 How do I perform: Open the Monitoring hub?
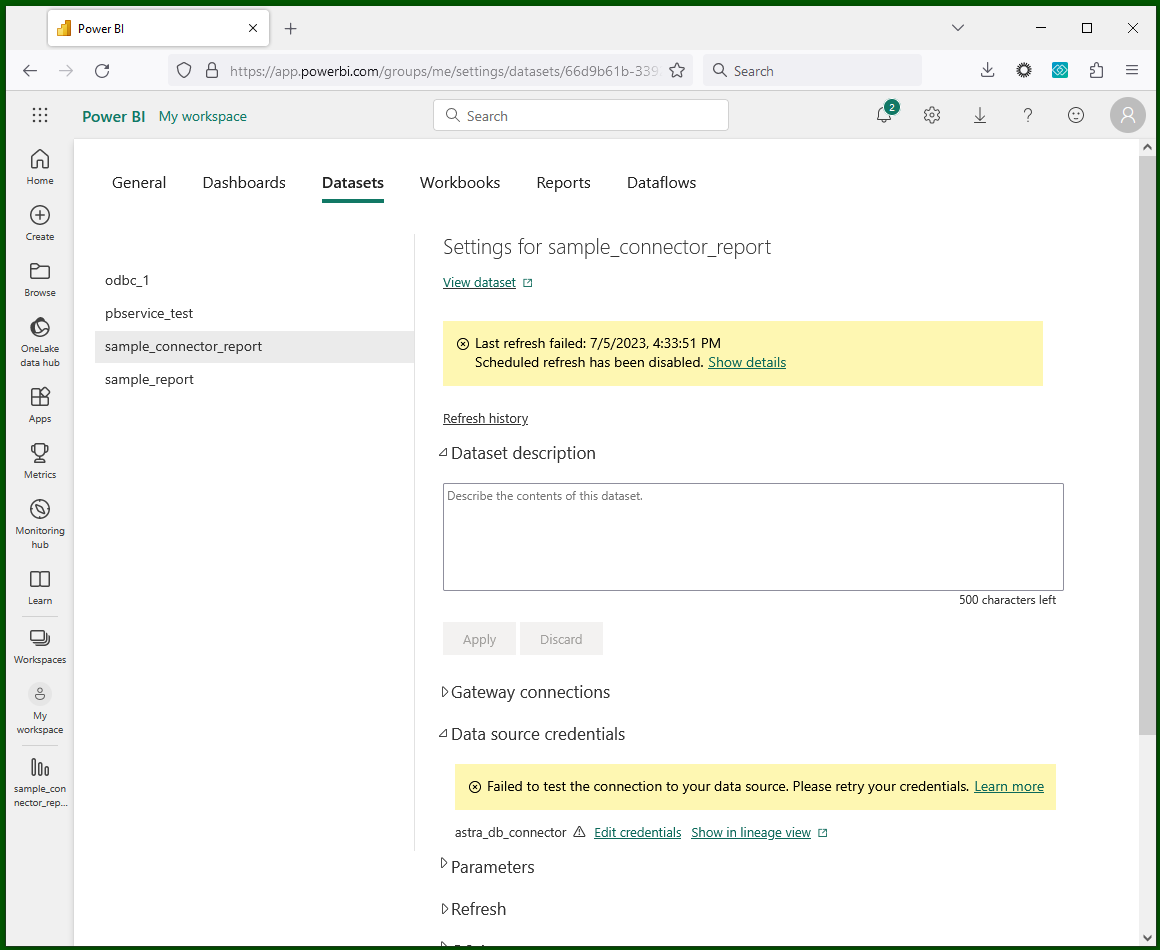40,525
